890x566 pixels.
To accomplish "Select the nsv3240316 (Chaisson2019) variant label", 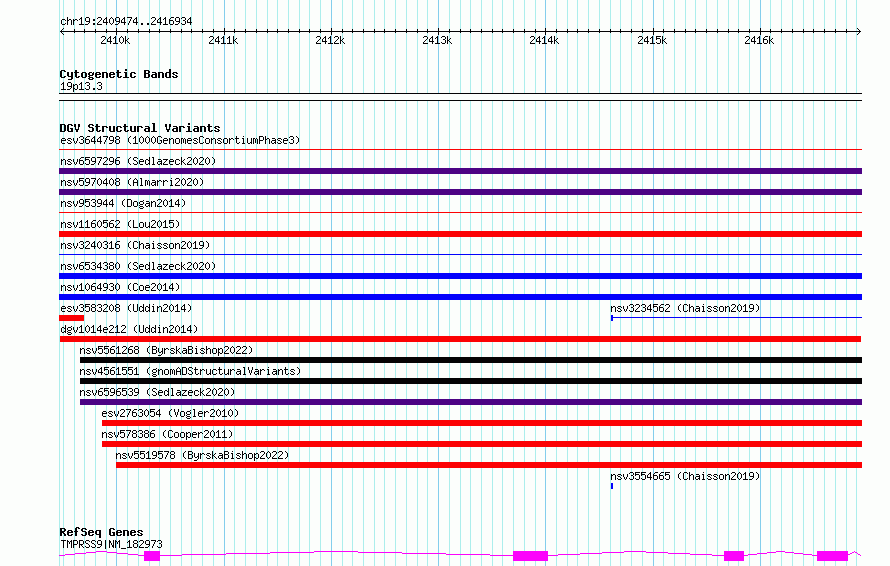I will tap(135, 245).
